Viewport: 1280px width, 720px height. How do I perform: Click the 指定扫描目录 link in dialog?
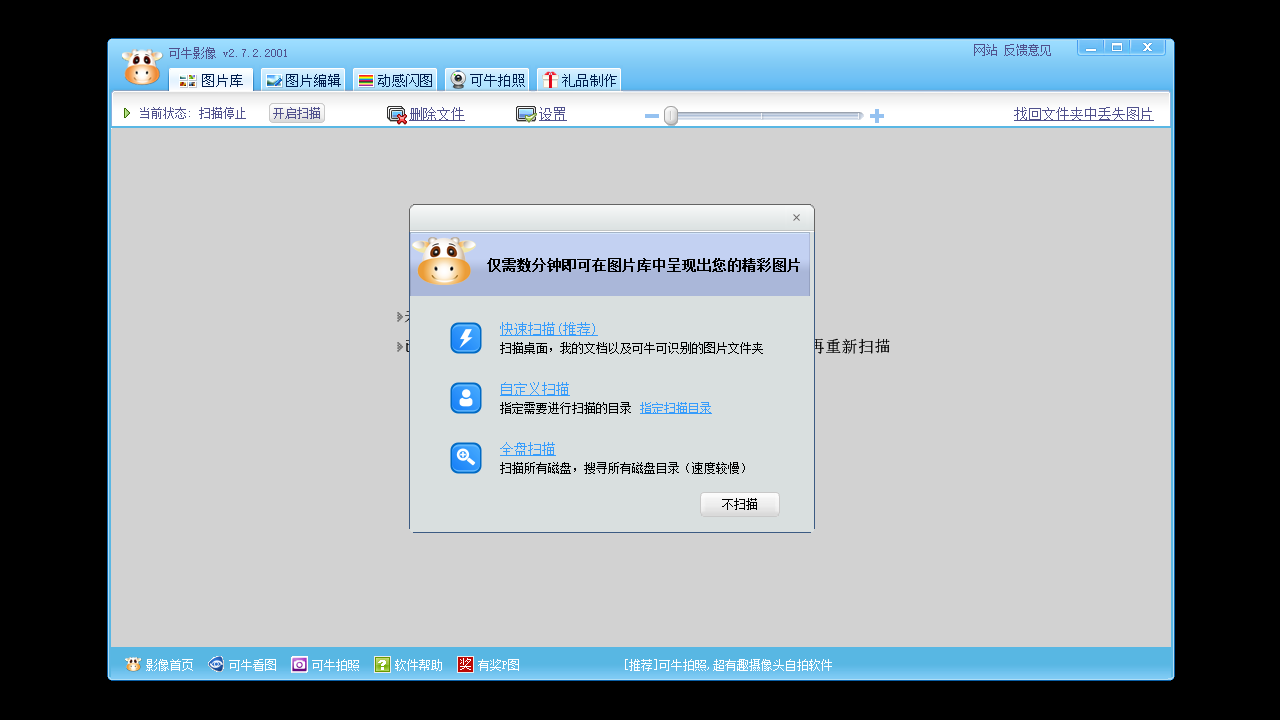(675, 407)
